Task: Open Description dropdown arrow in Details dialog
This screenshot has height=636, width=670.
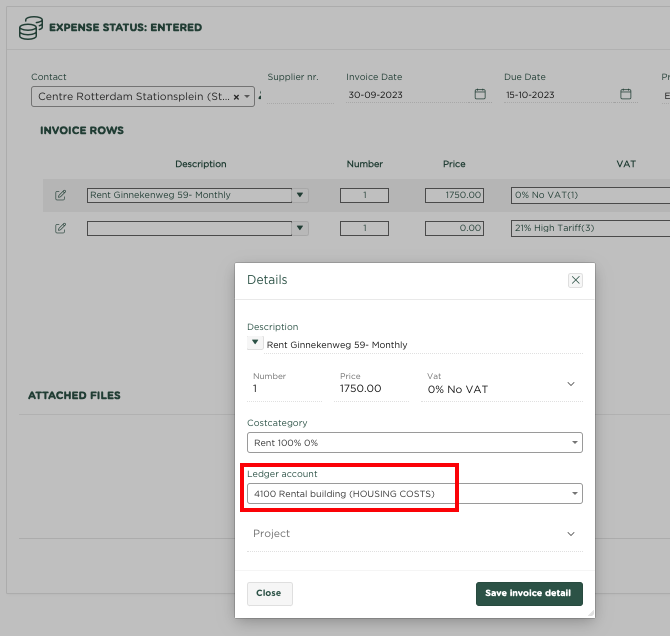Action: pyautogui.click(x=255, y=342)
